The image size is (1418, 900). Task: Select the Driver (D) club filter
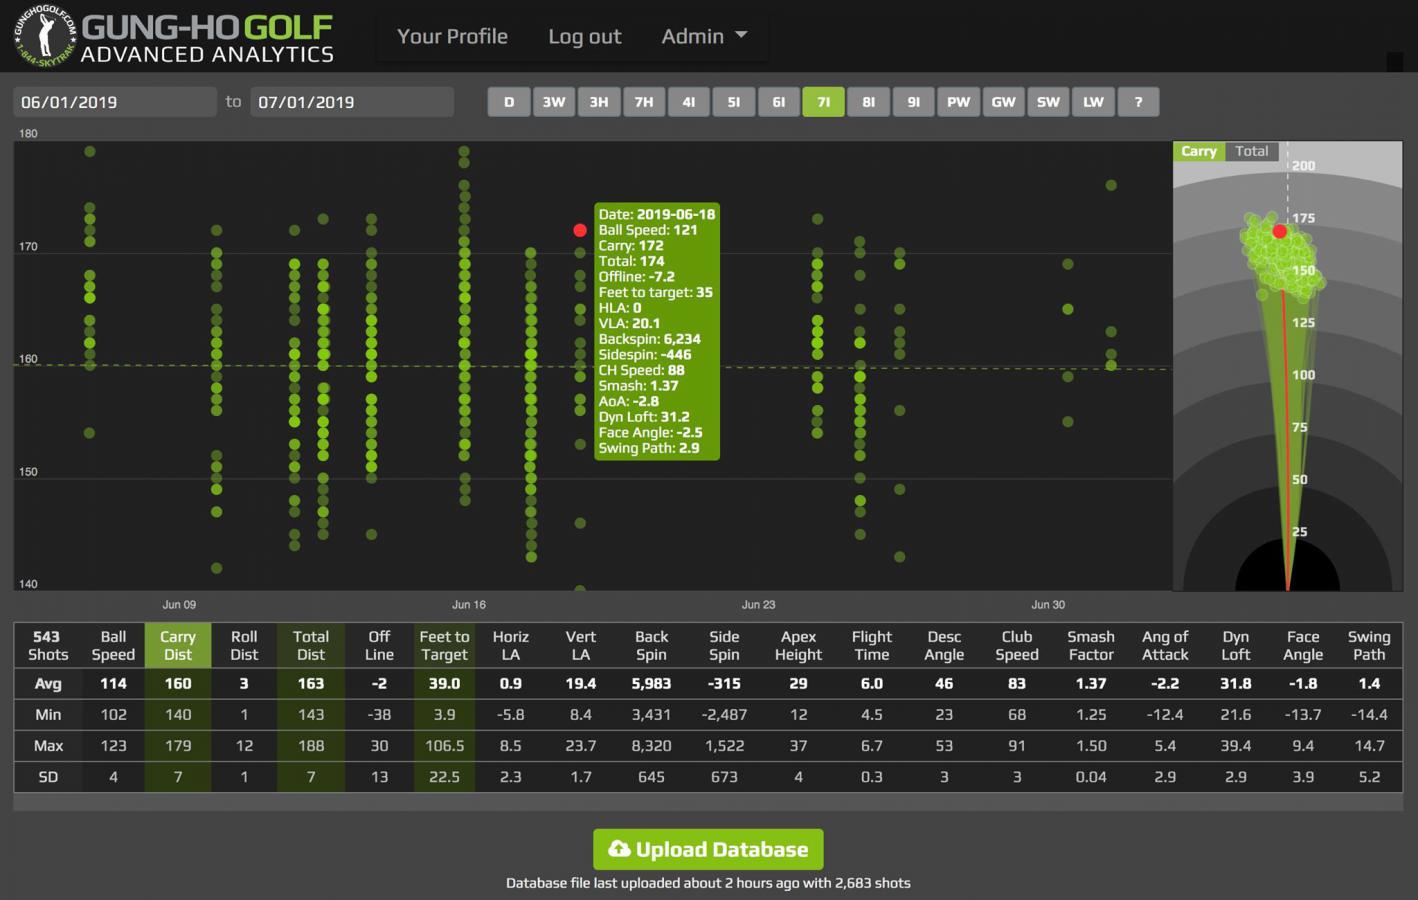509,102
